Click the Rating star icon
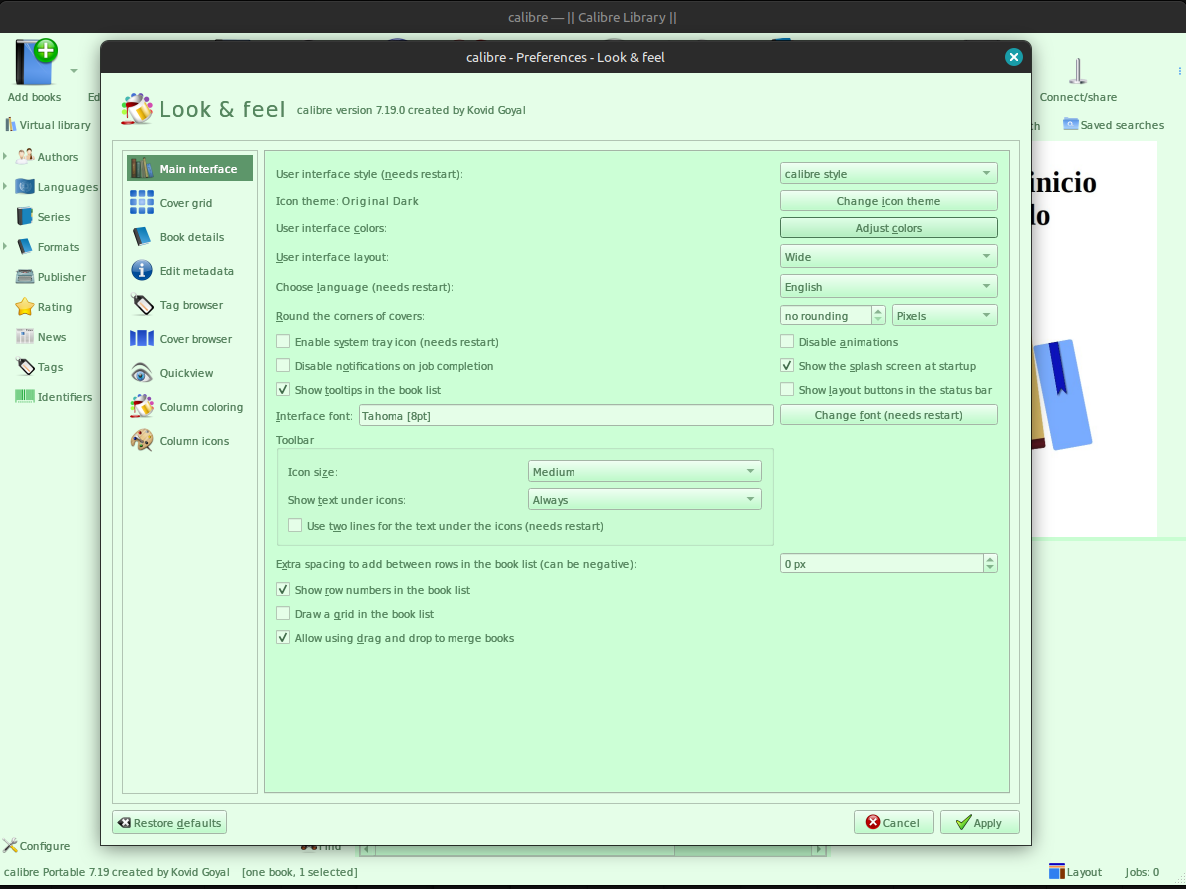Image resolution: width=1186 pixels, height=889 pixels. pyautogui.click(x=25, y=306)
